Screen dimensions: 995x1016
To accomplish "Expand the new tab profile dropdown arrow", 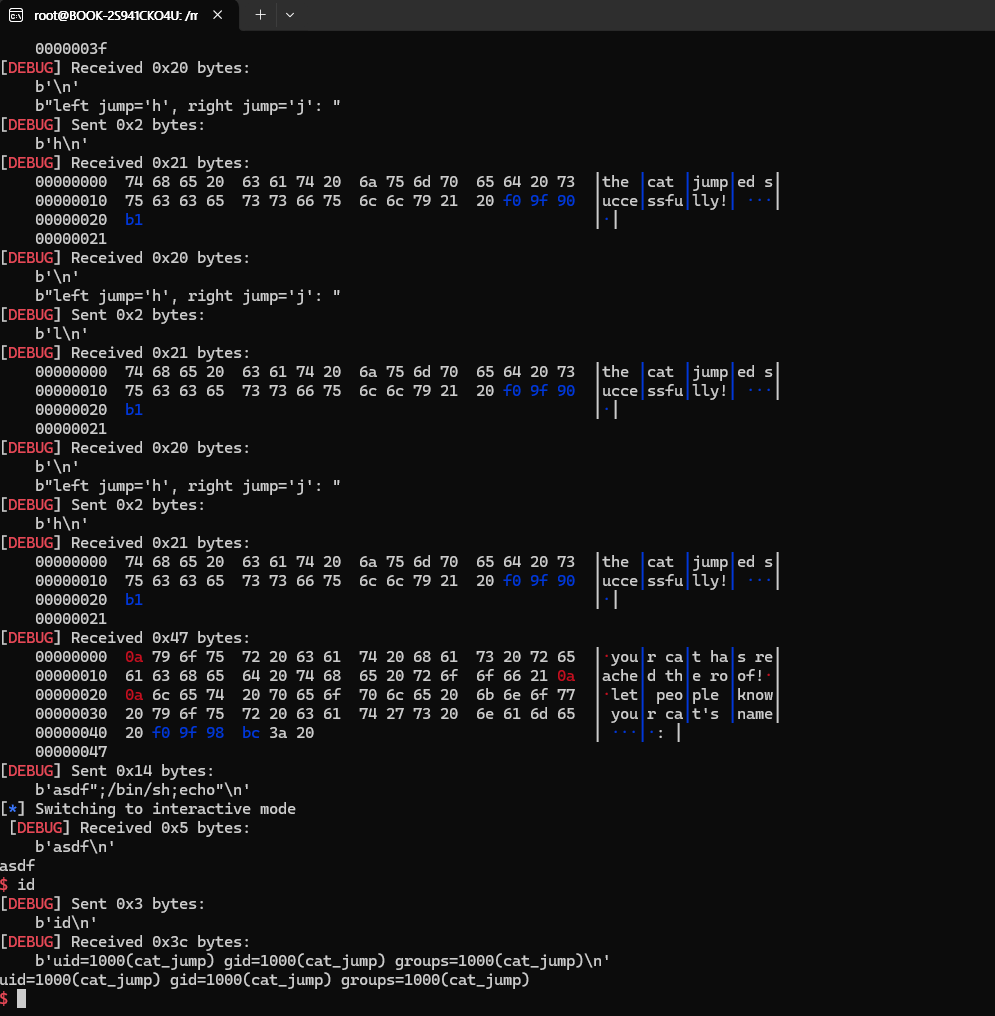I will [x=290, y=15].
